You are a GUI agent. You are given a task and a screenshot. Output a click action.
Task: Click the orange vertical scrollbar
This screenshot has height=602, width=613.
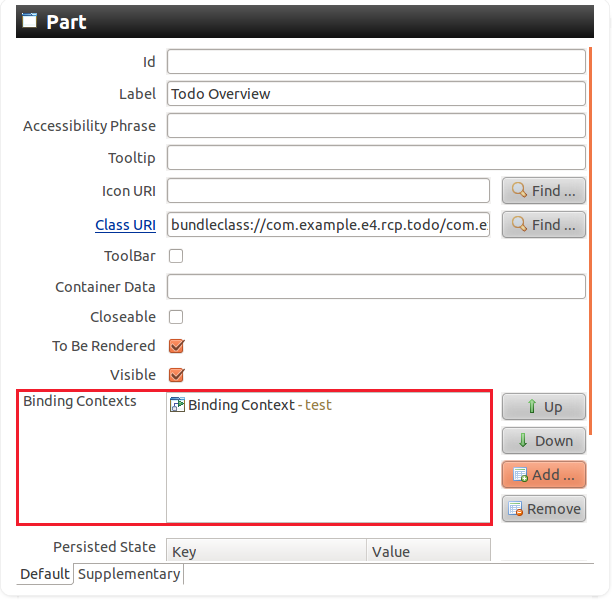point(590,241)
